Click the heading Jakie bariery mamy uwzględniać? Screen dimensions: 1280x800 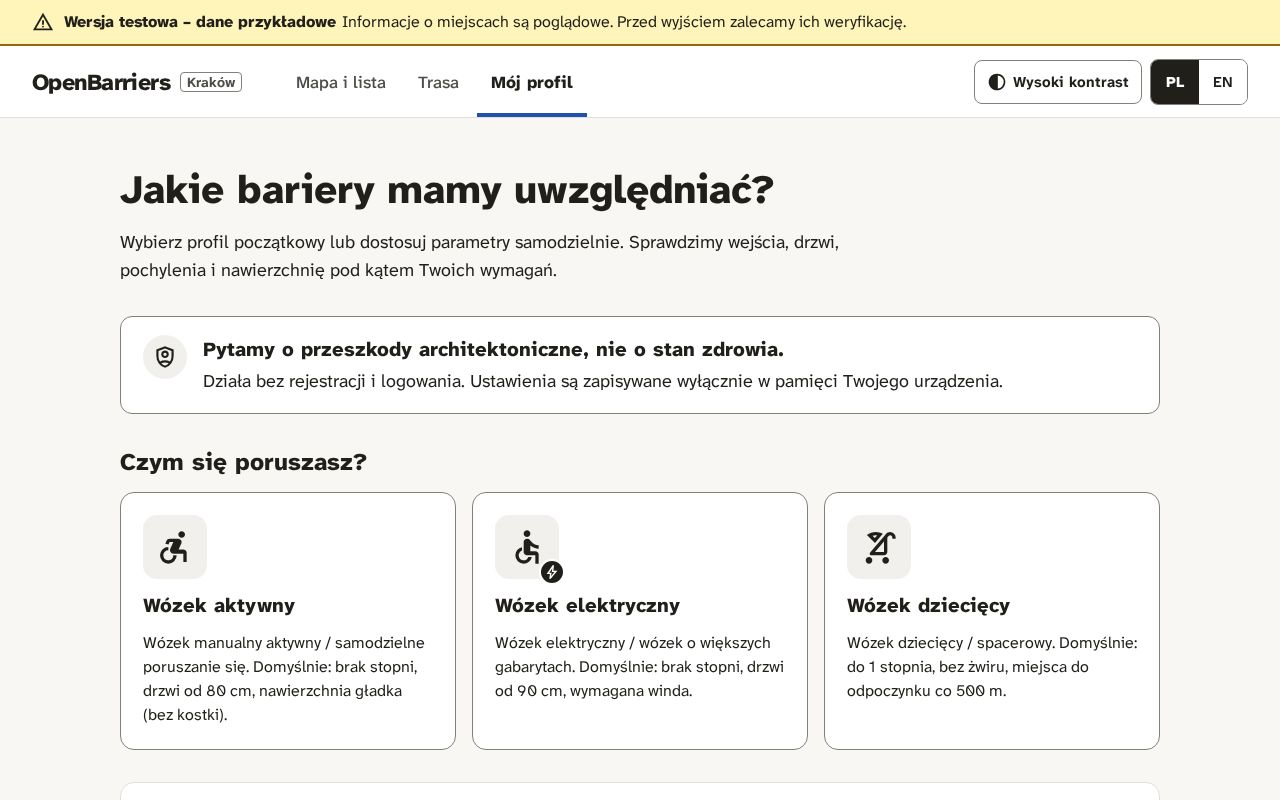pos(447,190)
